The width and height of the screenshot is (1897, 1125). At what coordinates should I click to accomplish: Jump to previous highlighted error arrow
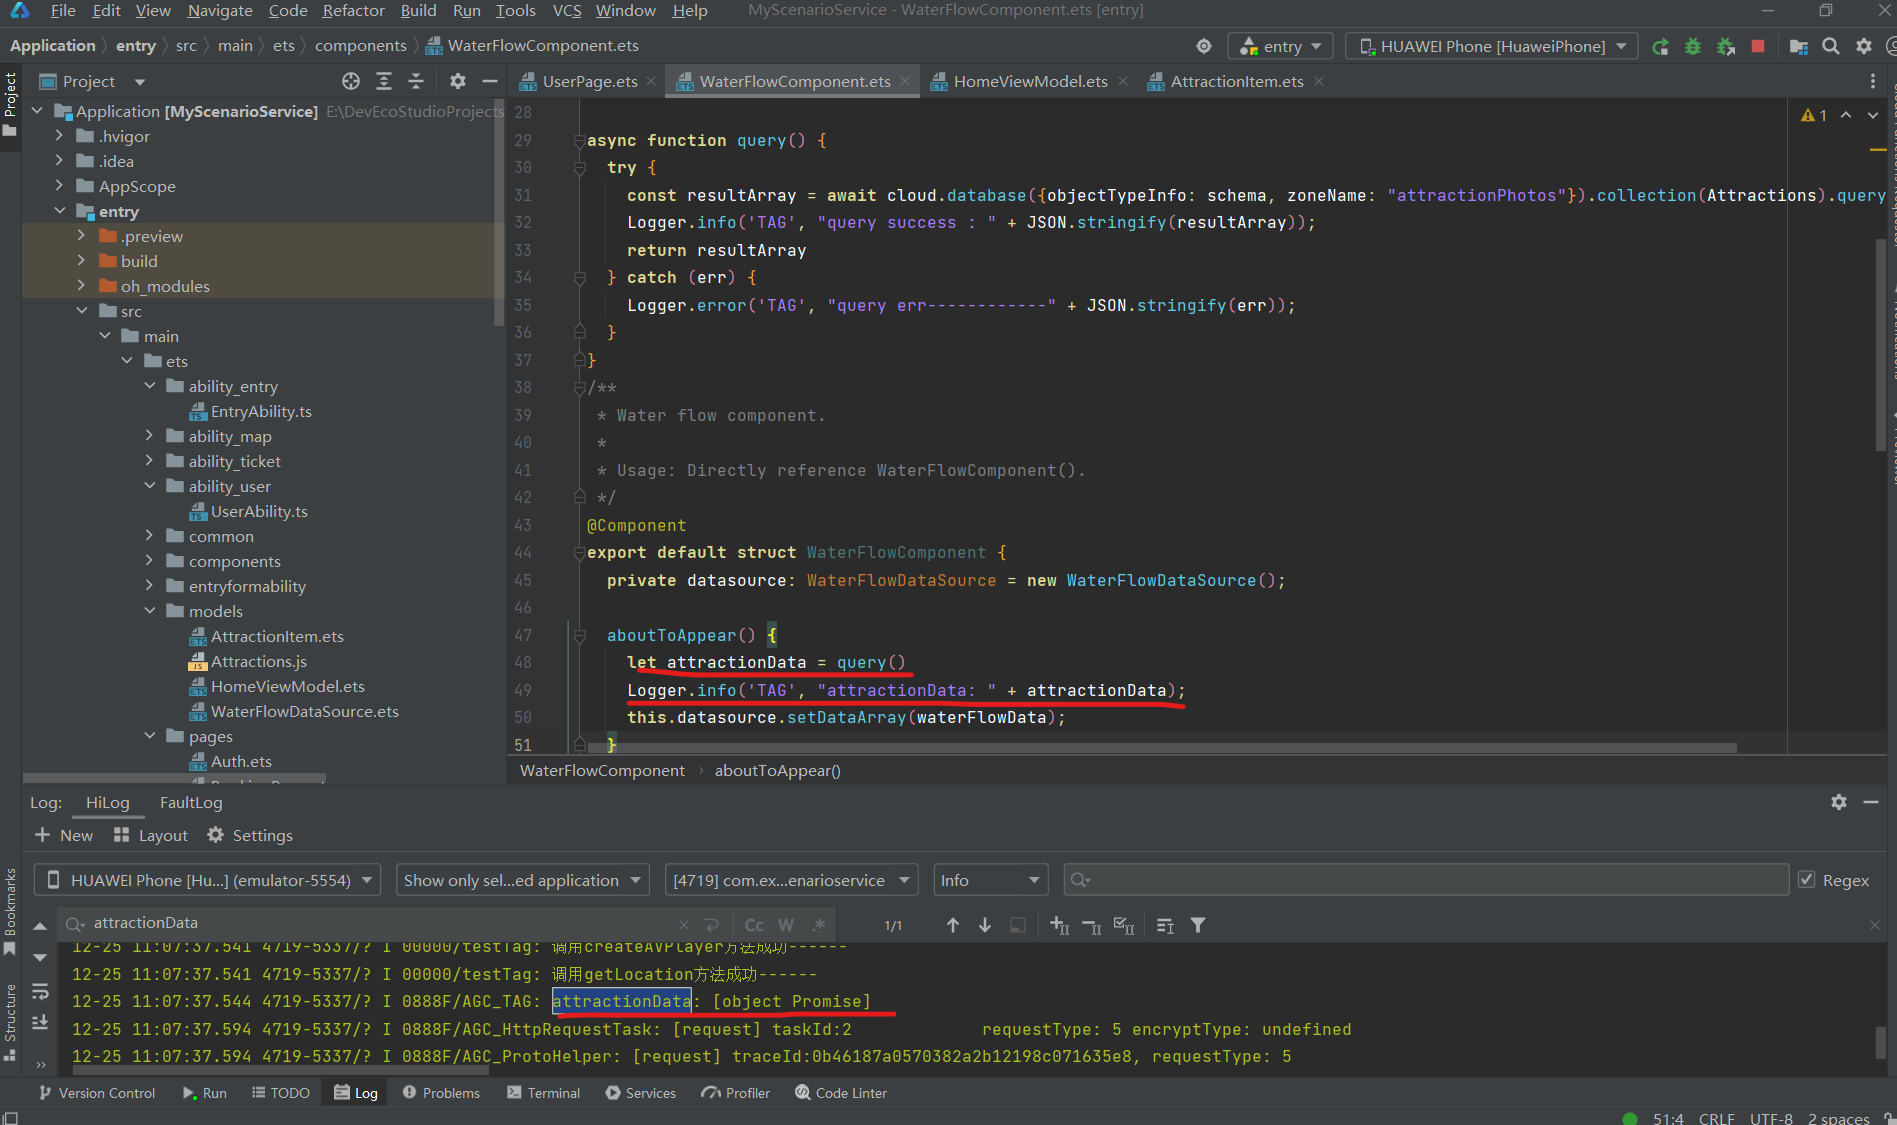pos(1846,115)
